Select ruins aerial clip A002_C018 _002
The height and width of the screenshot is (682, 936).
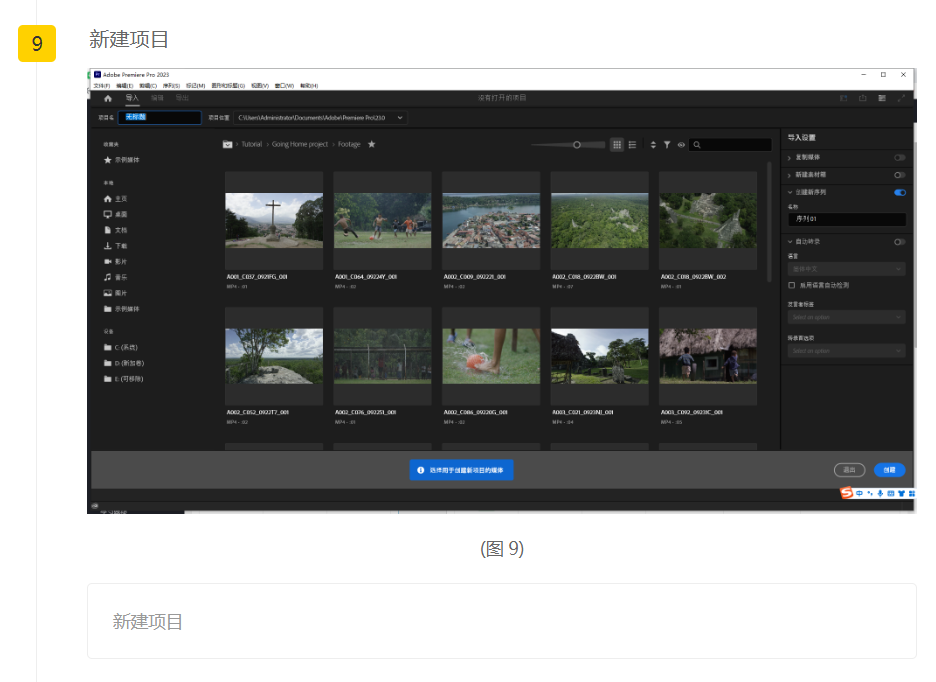(x=708, y=220)
